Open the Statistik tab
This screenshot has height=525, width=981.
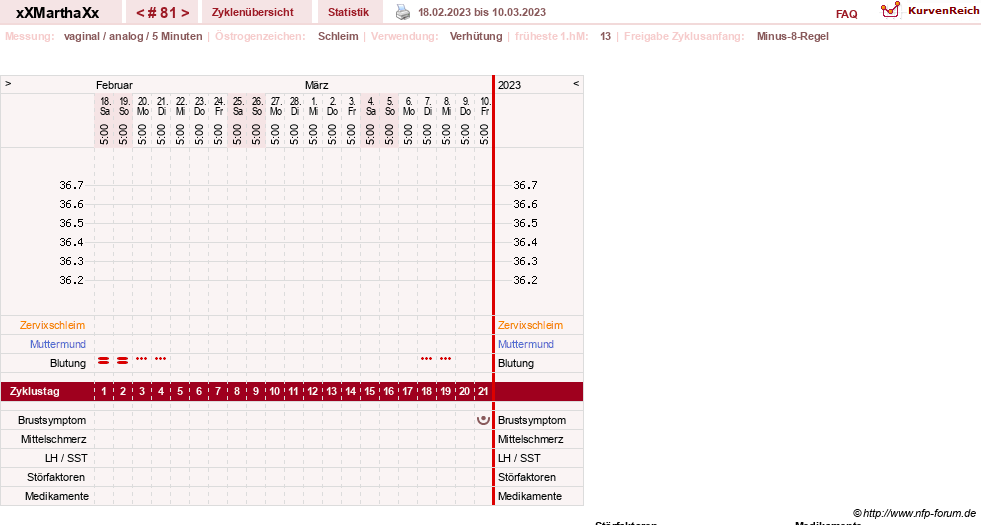(x=348, y=12)
